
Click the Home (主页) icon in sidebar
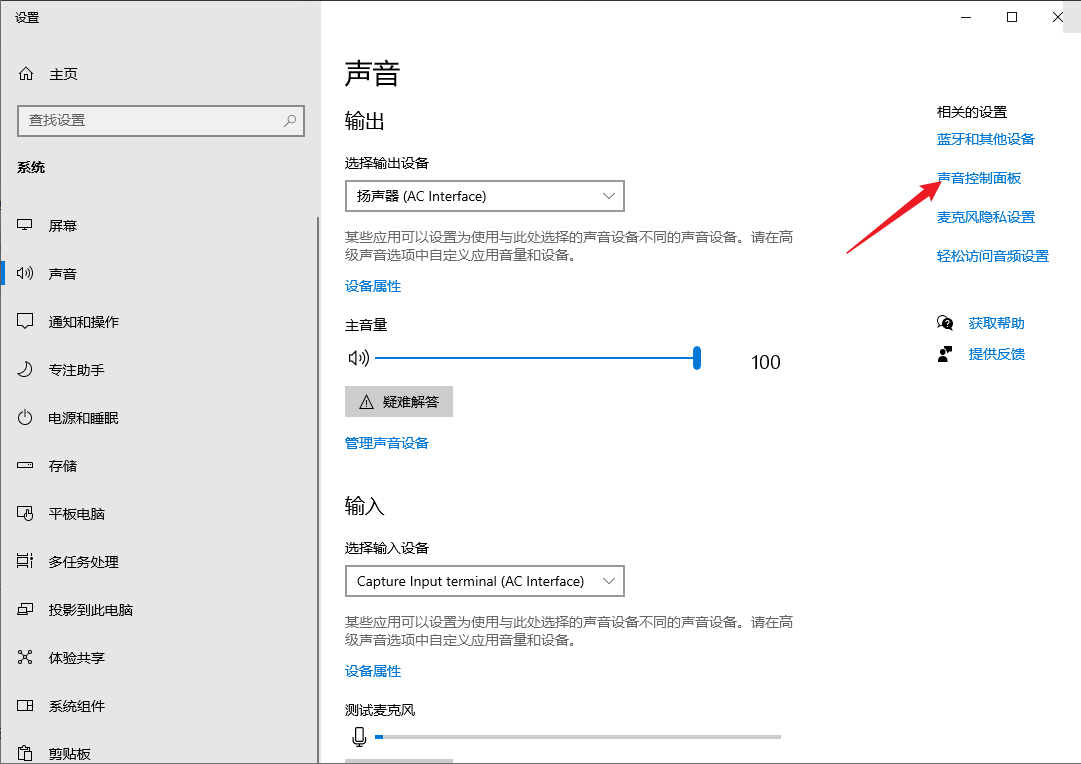click(26, 74)
